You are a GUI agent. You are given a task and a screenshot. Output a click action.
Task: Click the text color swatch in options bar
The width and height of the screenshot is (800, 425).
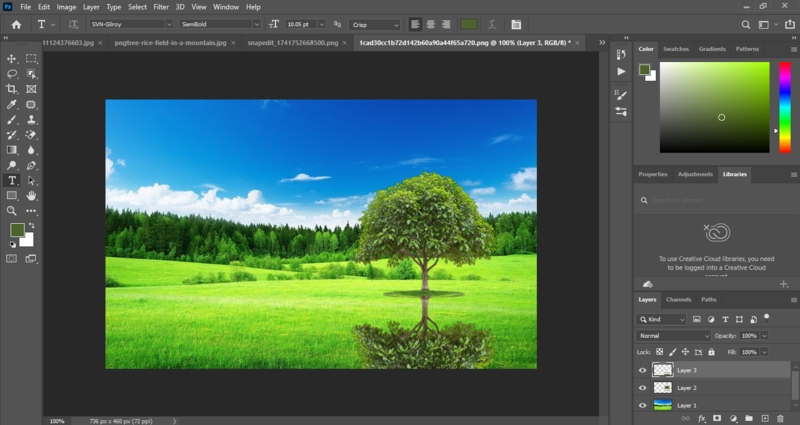[x=469, y=24]
